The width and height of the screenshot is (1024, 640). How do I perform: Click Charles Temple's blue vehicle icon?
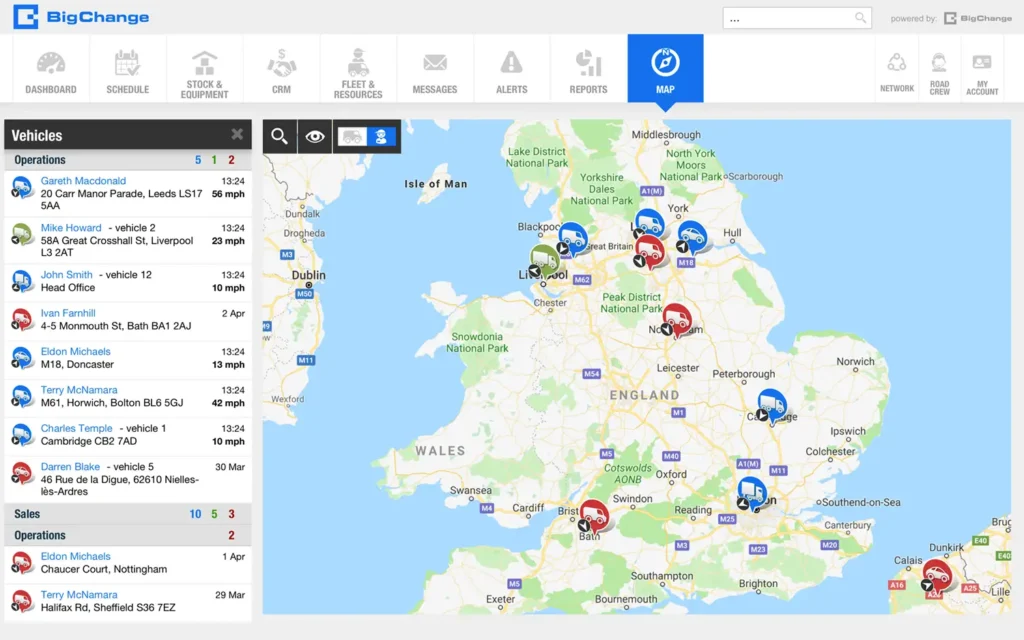coord(22,435)
